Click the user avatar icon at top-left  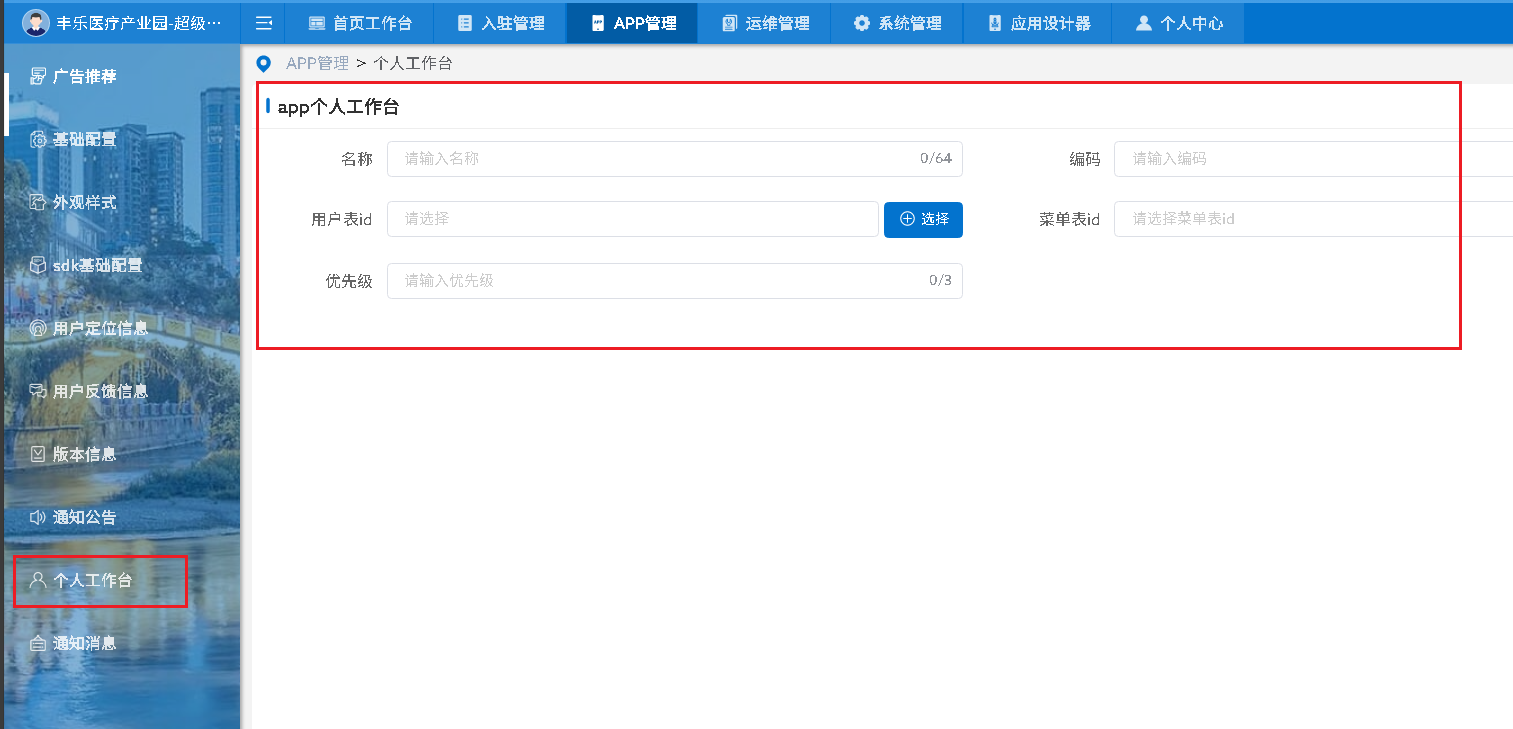[36, 23]
